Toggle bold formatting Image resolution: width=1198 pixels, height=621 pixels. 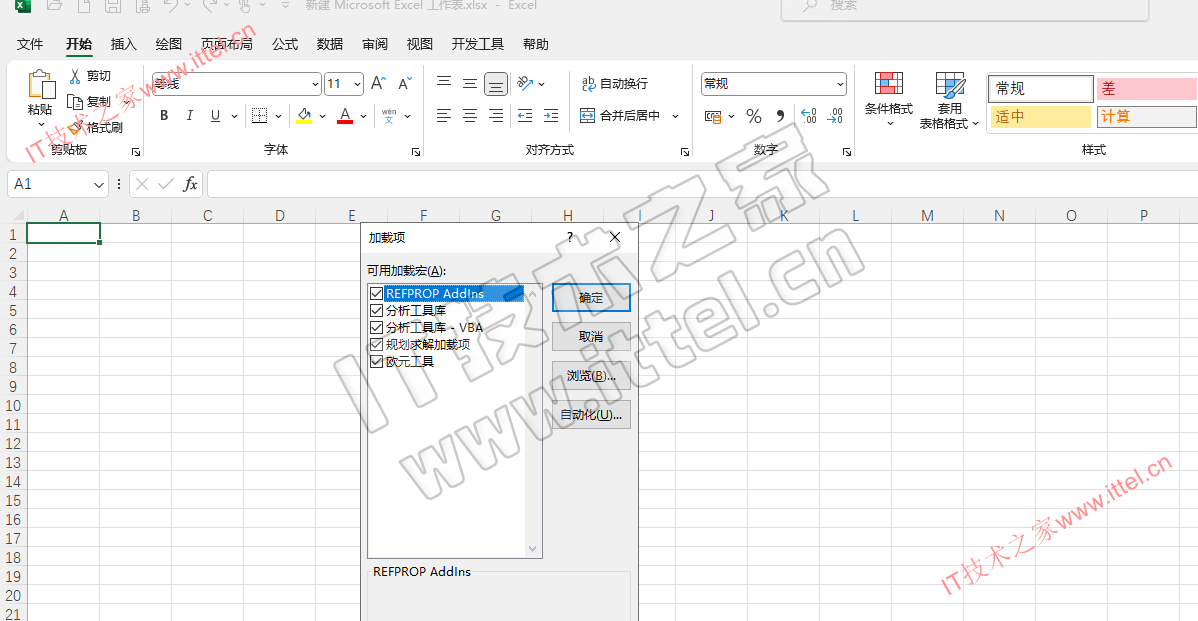click(164, 115)
